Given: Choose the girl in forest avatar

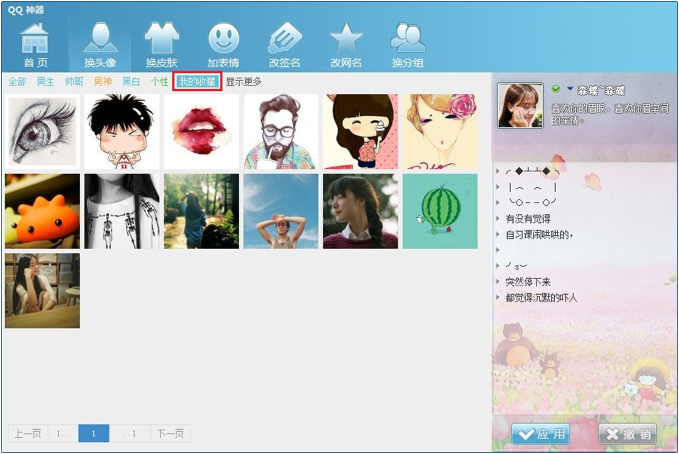Looking at the screenshot, I should 201,211.
